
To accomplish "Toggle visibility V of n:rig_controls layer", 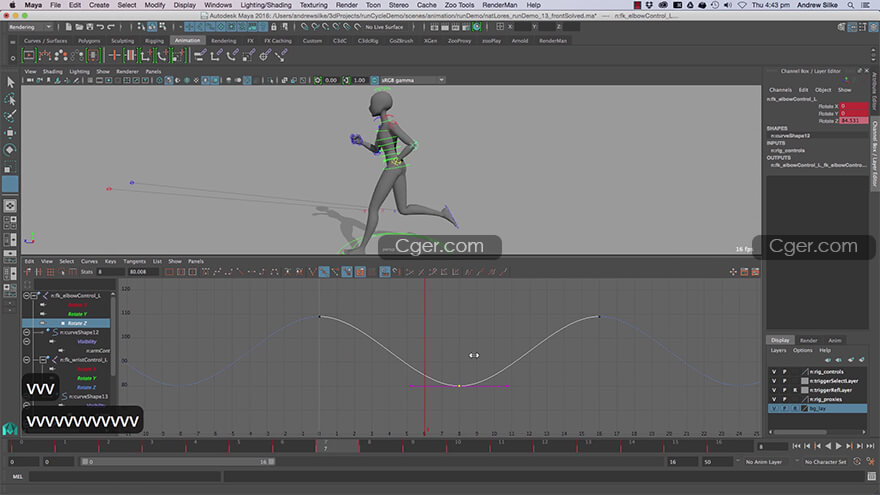I will pyautogui.click(x=774, y=372).
